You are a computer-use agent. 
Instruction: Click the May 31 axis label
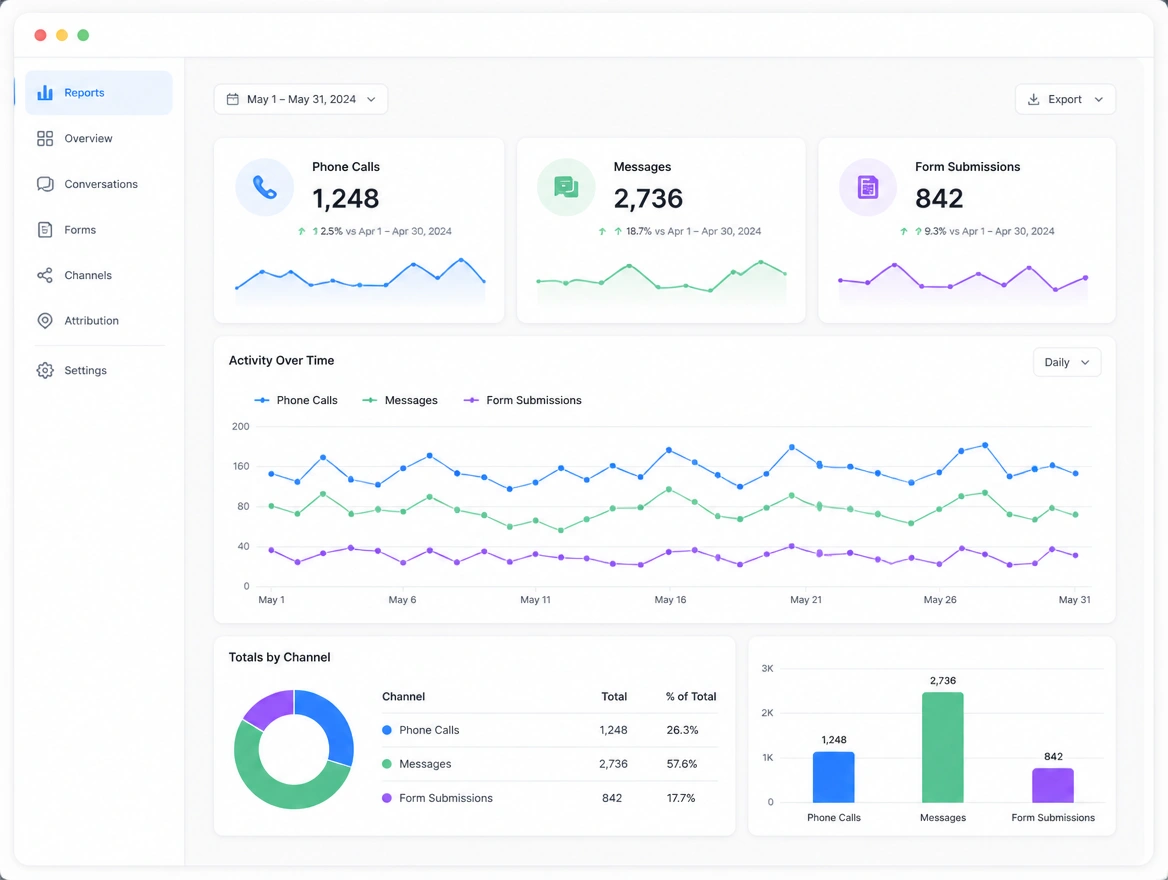tap(1075, 600)
